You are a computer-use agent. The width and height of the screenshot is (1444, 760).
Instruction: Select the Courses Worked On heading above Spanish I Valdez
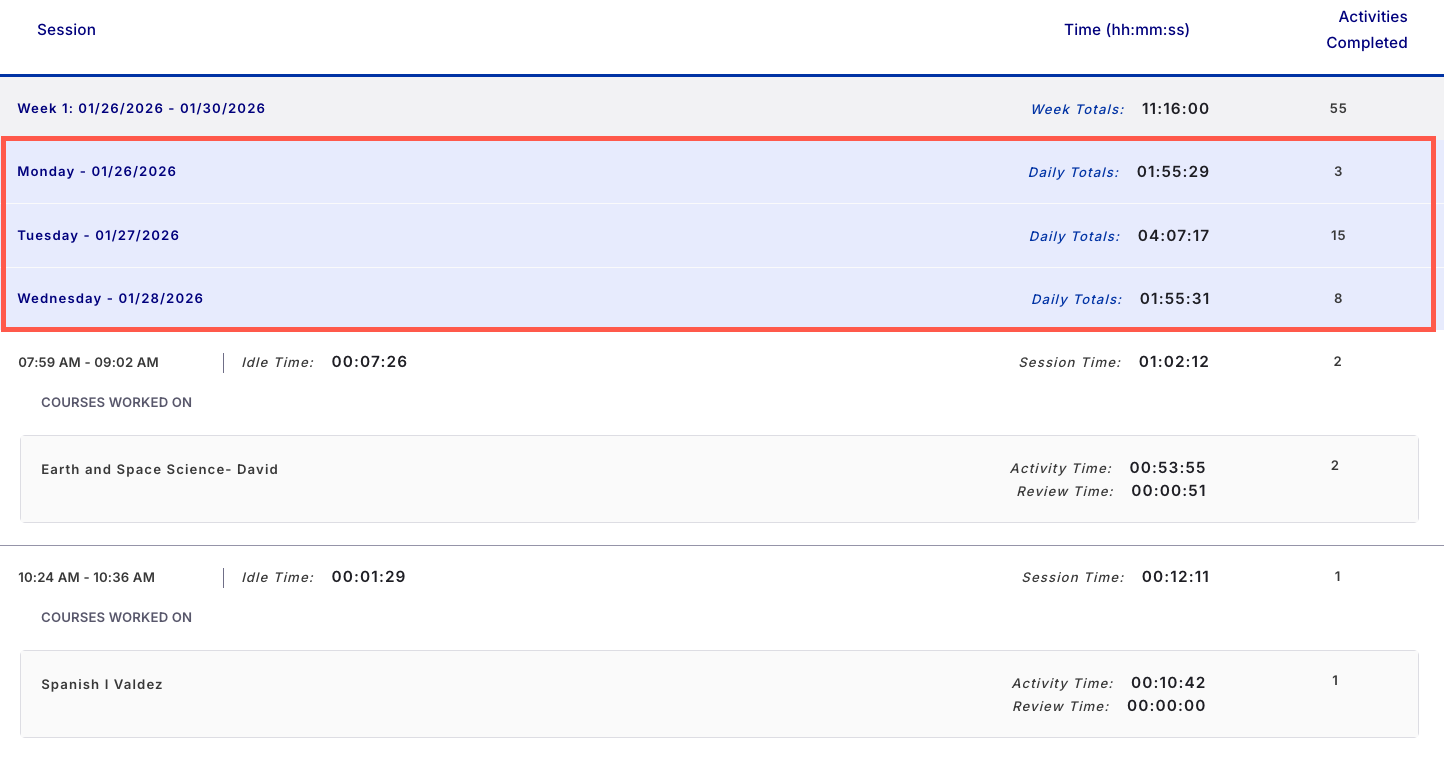(x=116, y=617)
